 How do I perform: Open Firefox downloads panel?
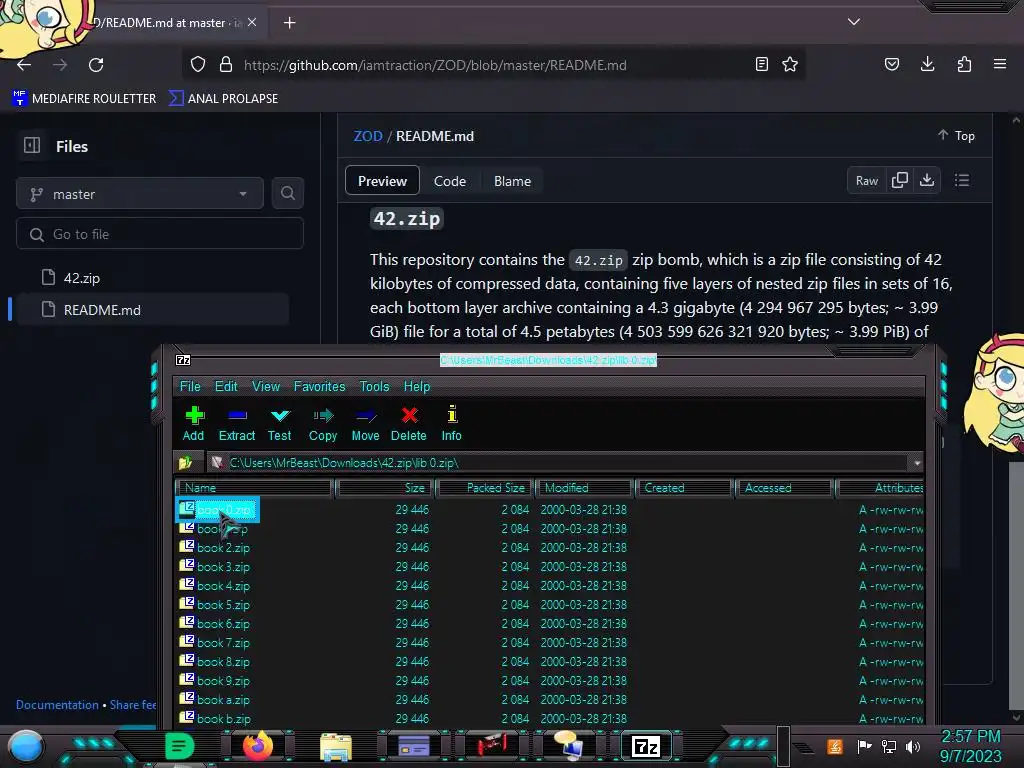coord(927,64)
